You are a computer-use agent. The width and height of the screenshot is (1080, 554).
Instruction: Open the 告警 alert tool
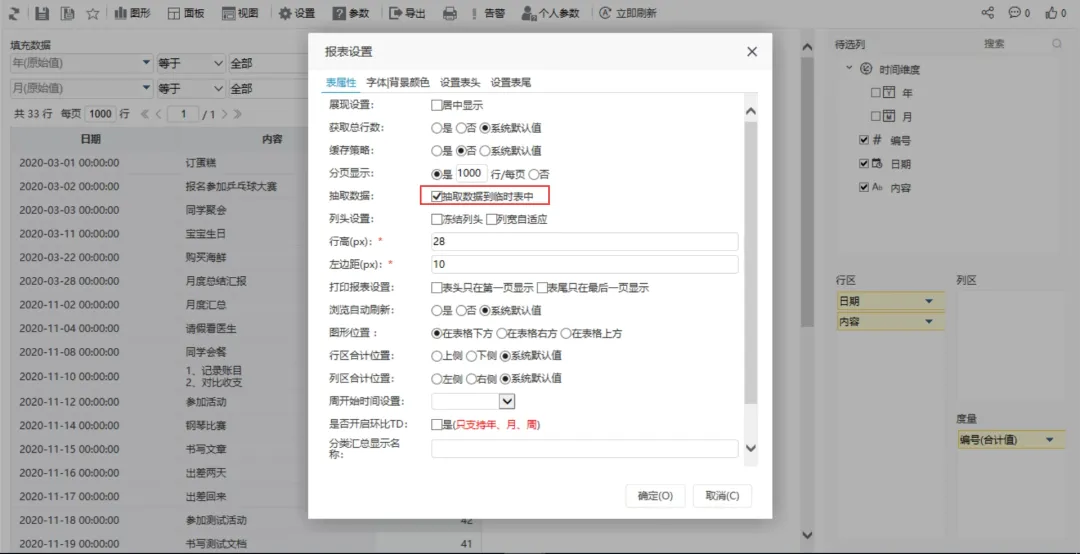(487, 12)
